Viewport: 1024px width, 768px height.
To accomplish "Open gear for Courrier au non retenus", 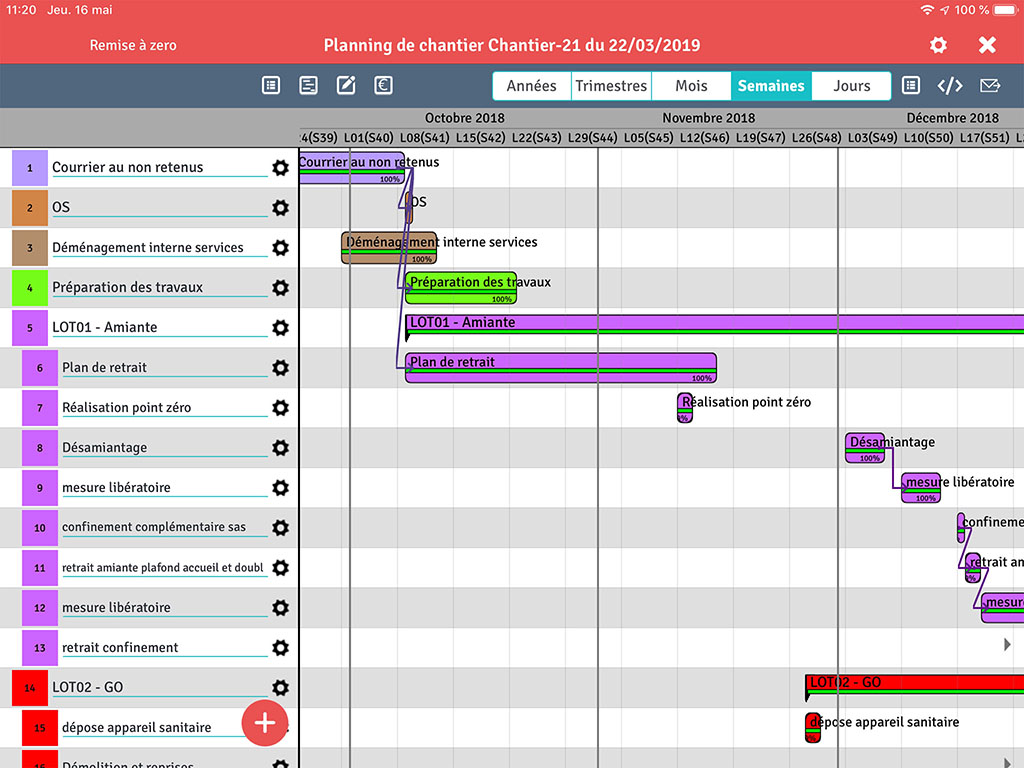I will [x=281, y=168].
